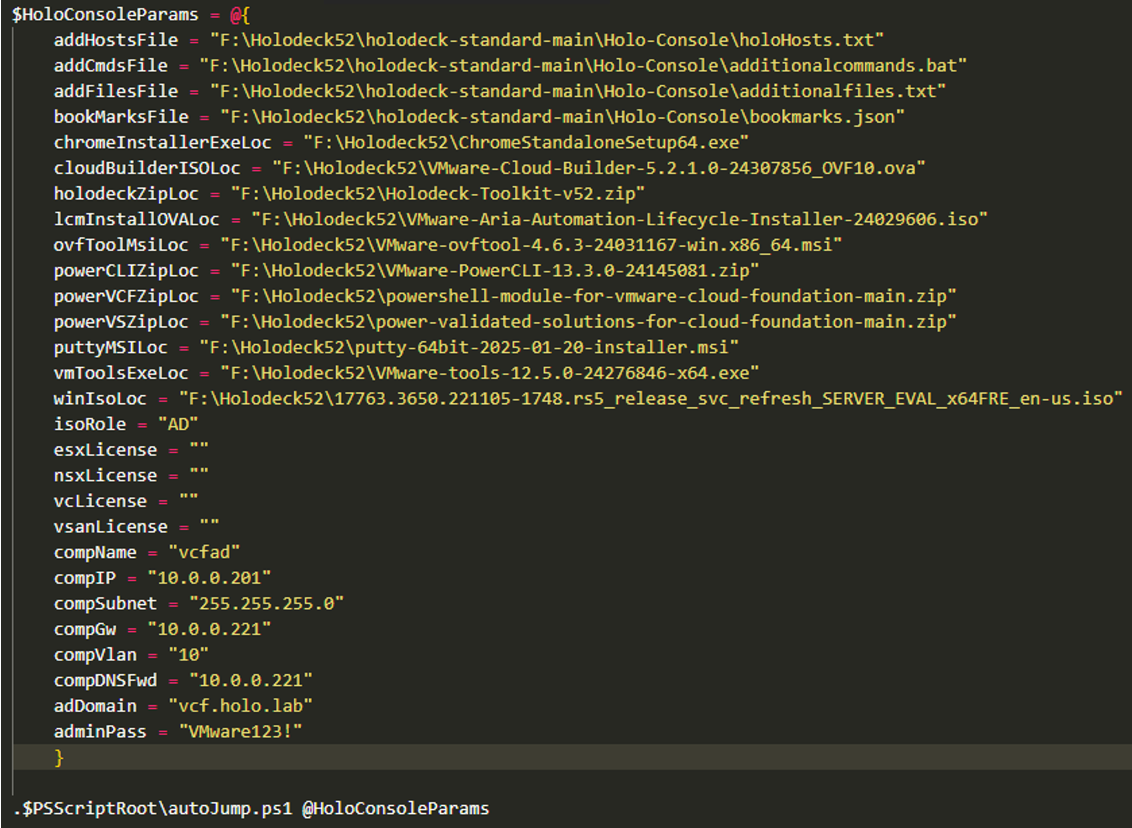Select the powerVSZipLoc key
Image resolution: width=1132 pixels, height=828 pixels.
tap(121, 322)
